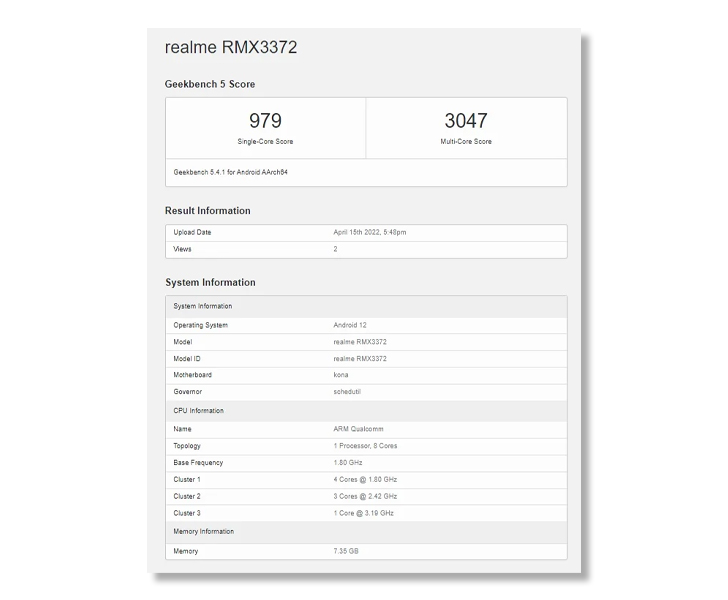The image size is (728, 600).
Task: Click the Operating System label
Action: [x=201, y=325]
